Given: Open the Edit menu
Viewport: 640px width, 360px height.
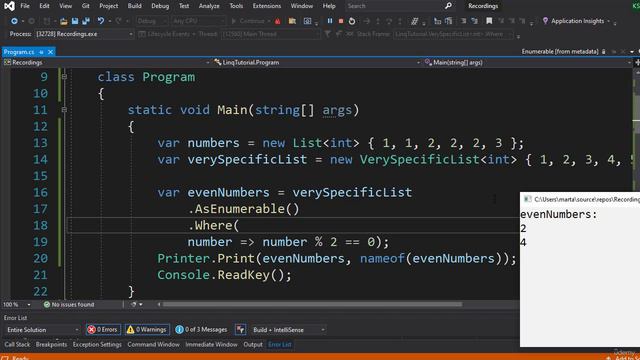Looking at the screenshot, I should tap(44, 6).
